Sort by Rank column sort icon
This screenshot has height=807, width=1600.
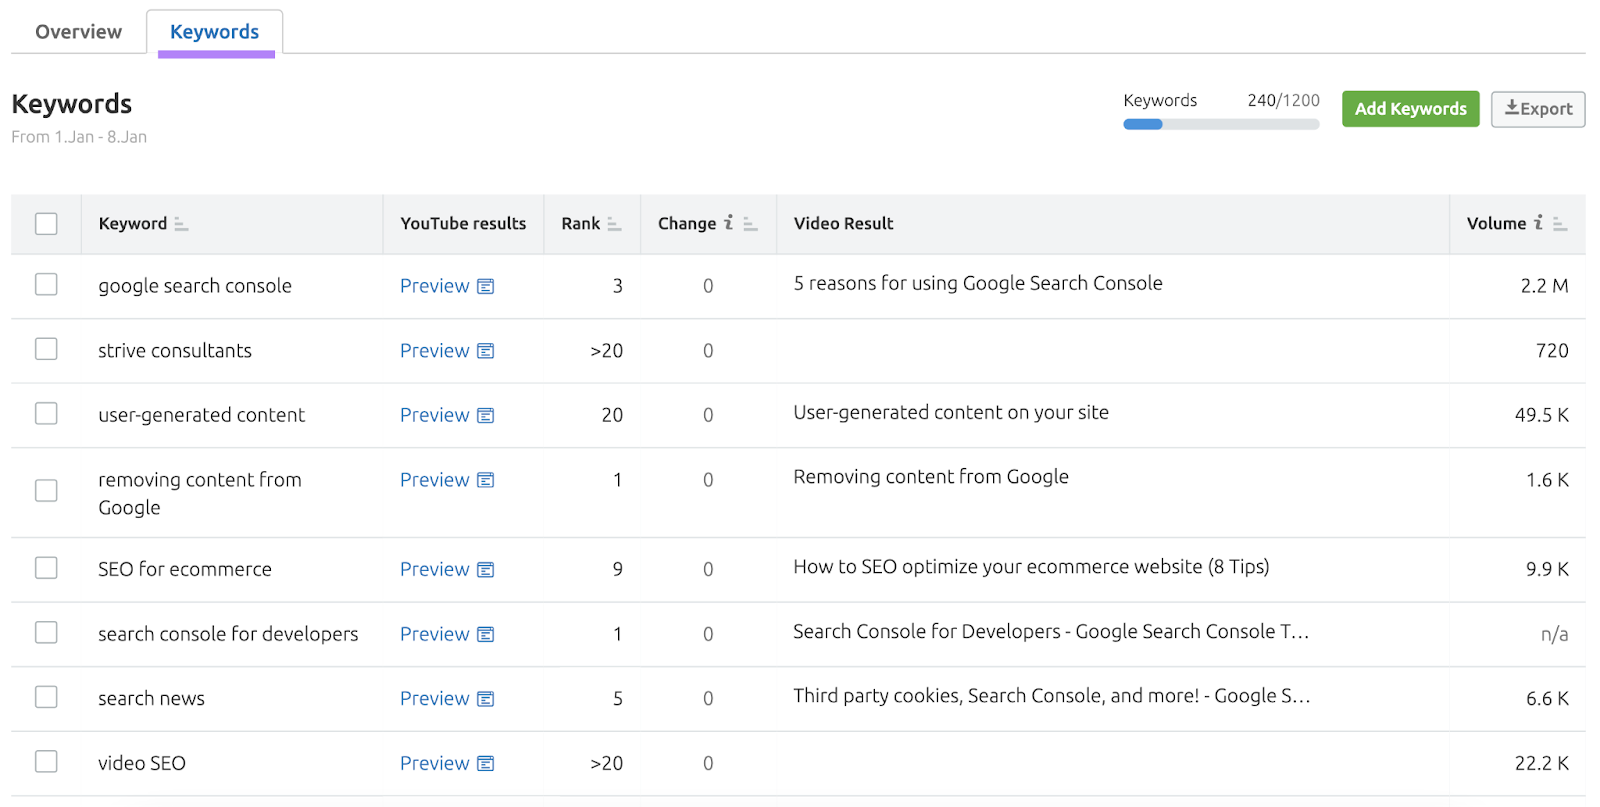pyautogui.click(x=614, y=224)
